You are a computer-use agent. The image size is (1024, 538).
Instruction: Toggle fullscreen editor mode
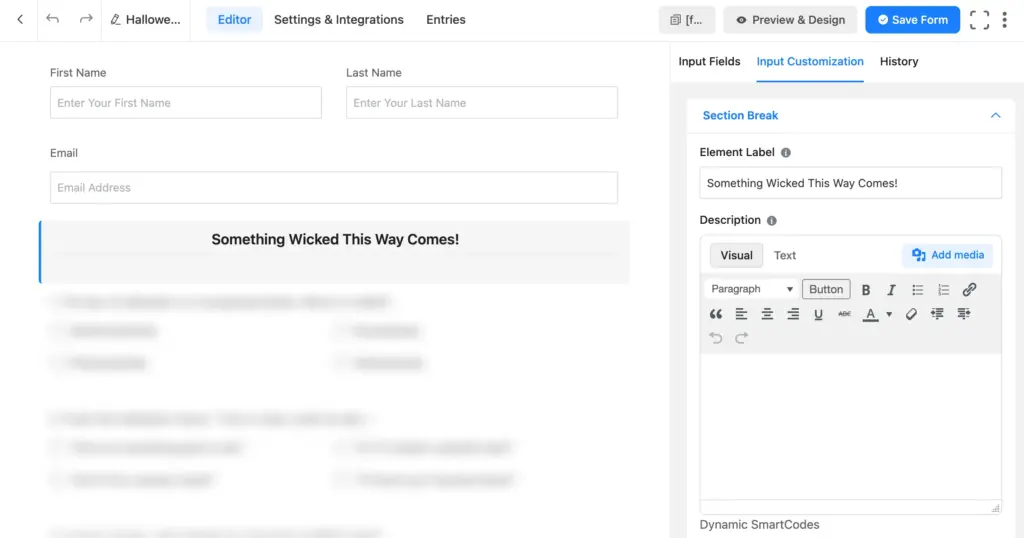(x=979, y=20)
